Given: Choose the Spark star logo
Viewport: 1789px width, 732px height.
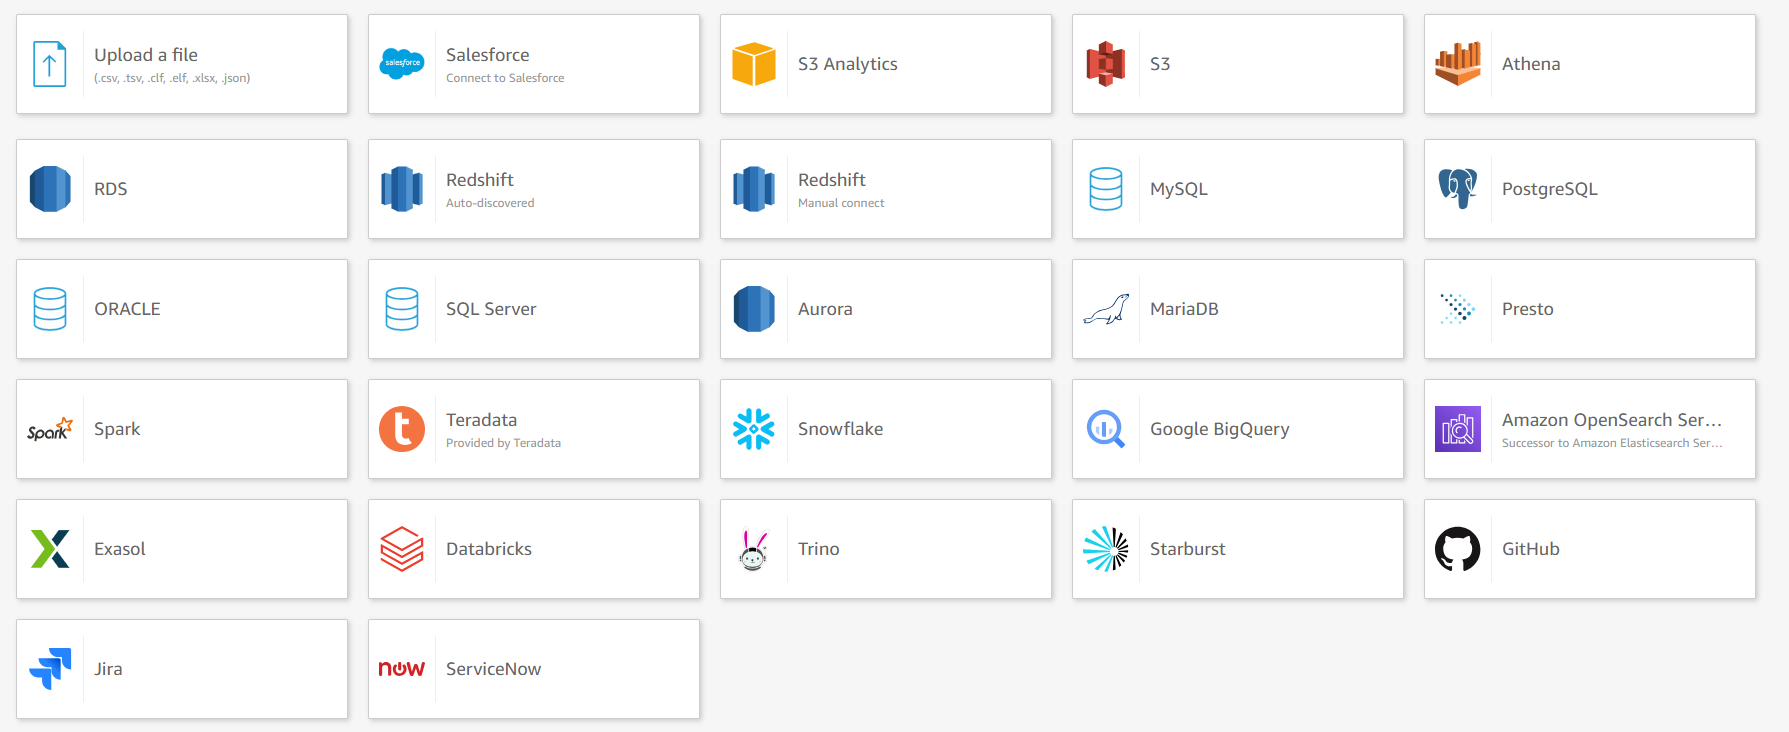Looking at the screenshot, I should click(x=50, y=429).
